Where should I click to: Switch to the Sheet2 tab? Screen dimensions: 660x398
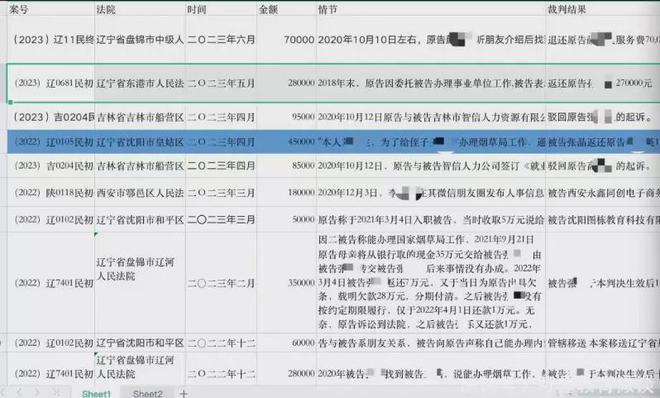coord(147,393)
